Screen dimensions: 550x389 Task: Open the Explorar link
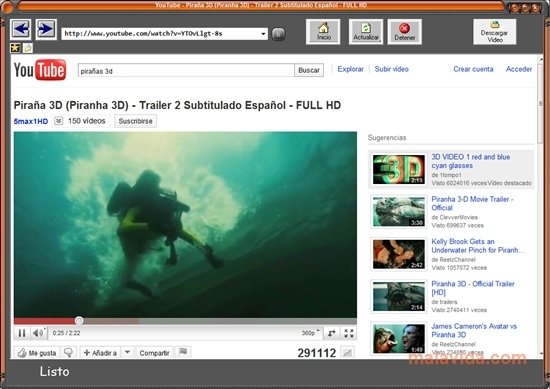[350, 69]
